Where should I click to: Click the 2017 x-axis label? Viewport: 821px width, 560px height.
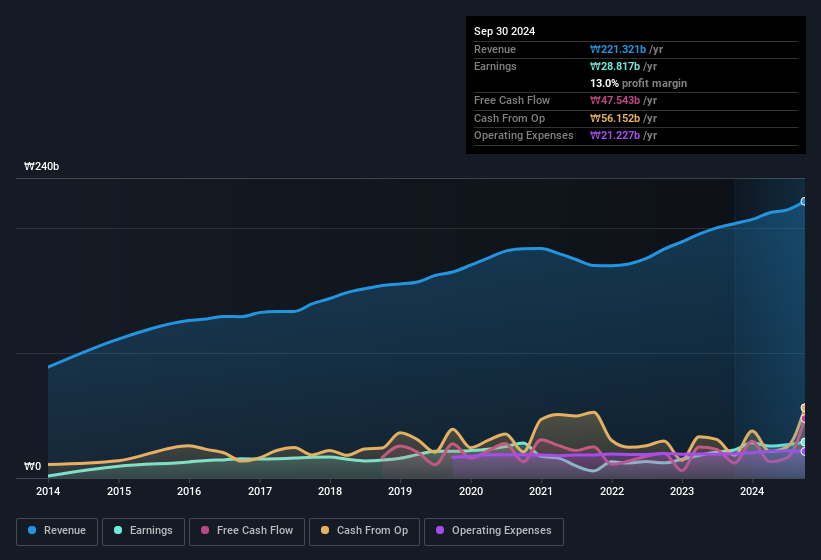tap(260, 491)
